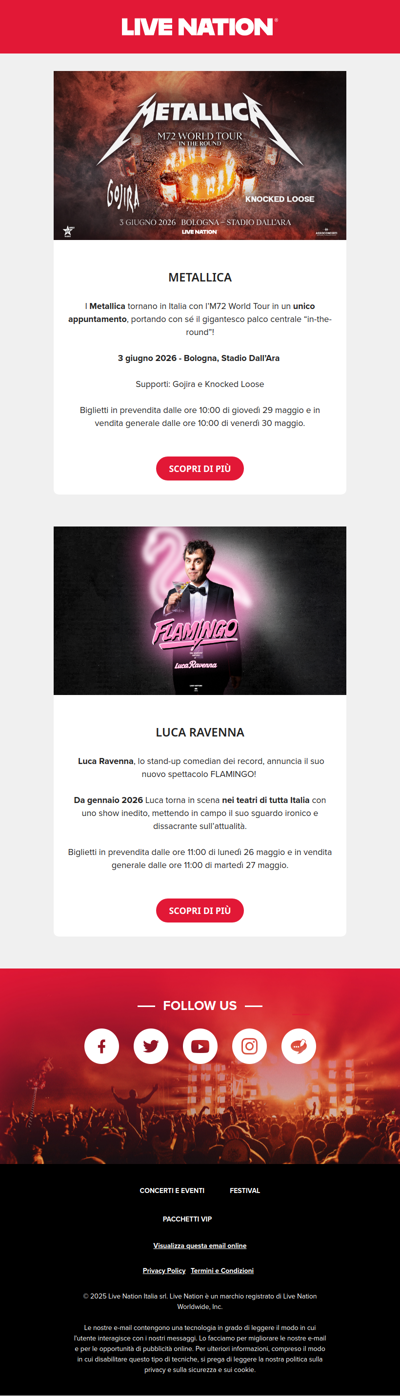The image size is (400, 1396).
Task: Open the Twitter bird icon
Action: tap(151, 1046)
